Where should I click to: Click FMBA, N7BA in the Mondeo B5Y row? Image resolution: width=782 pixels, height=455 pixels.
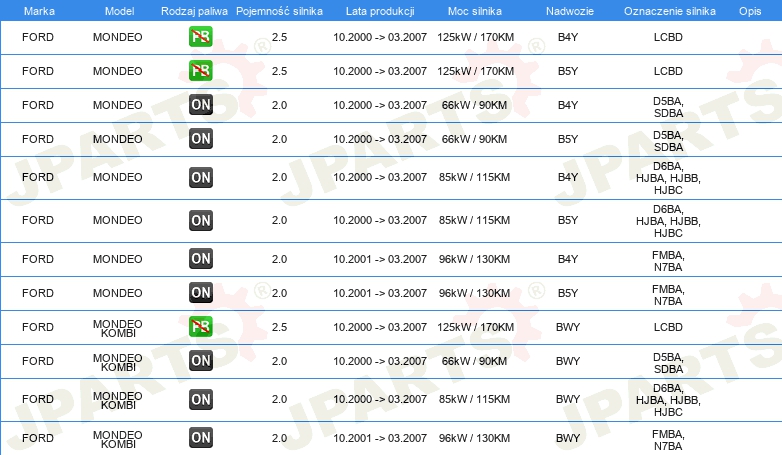click(668, 295)
